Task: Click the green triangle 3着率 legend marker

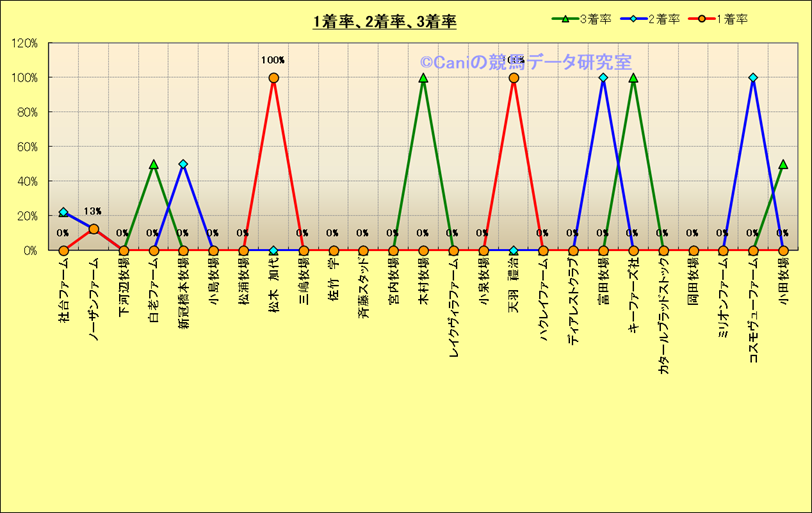Action: point(566,19)
